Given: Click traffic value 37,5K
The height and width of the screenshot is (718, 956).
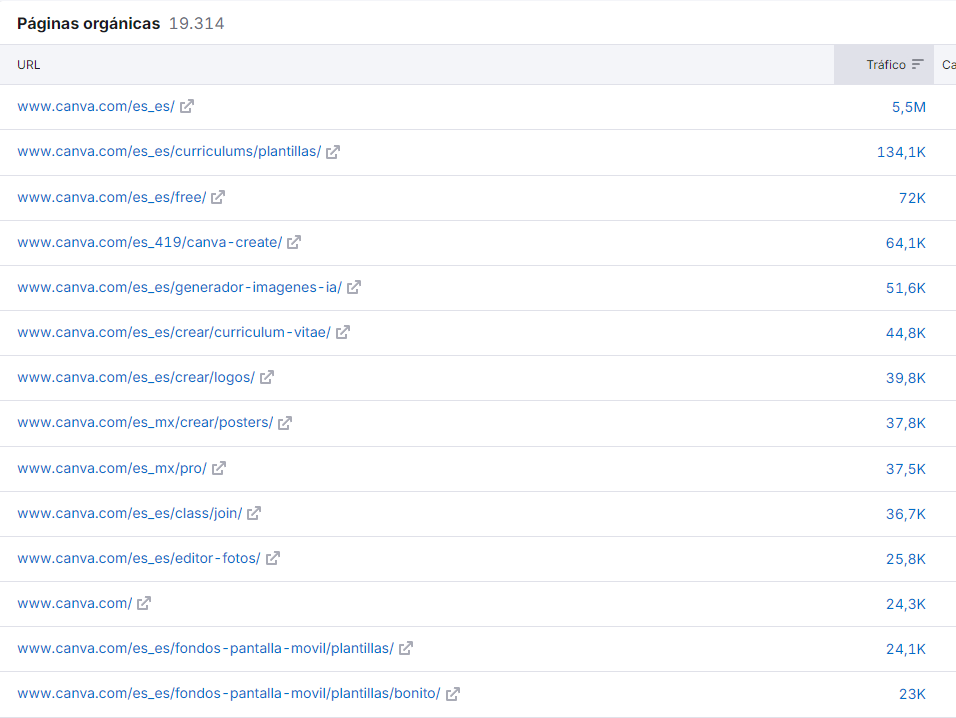Looking at the screenshot, I should 905,469.
